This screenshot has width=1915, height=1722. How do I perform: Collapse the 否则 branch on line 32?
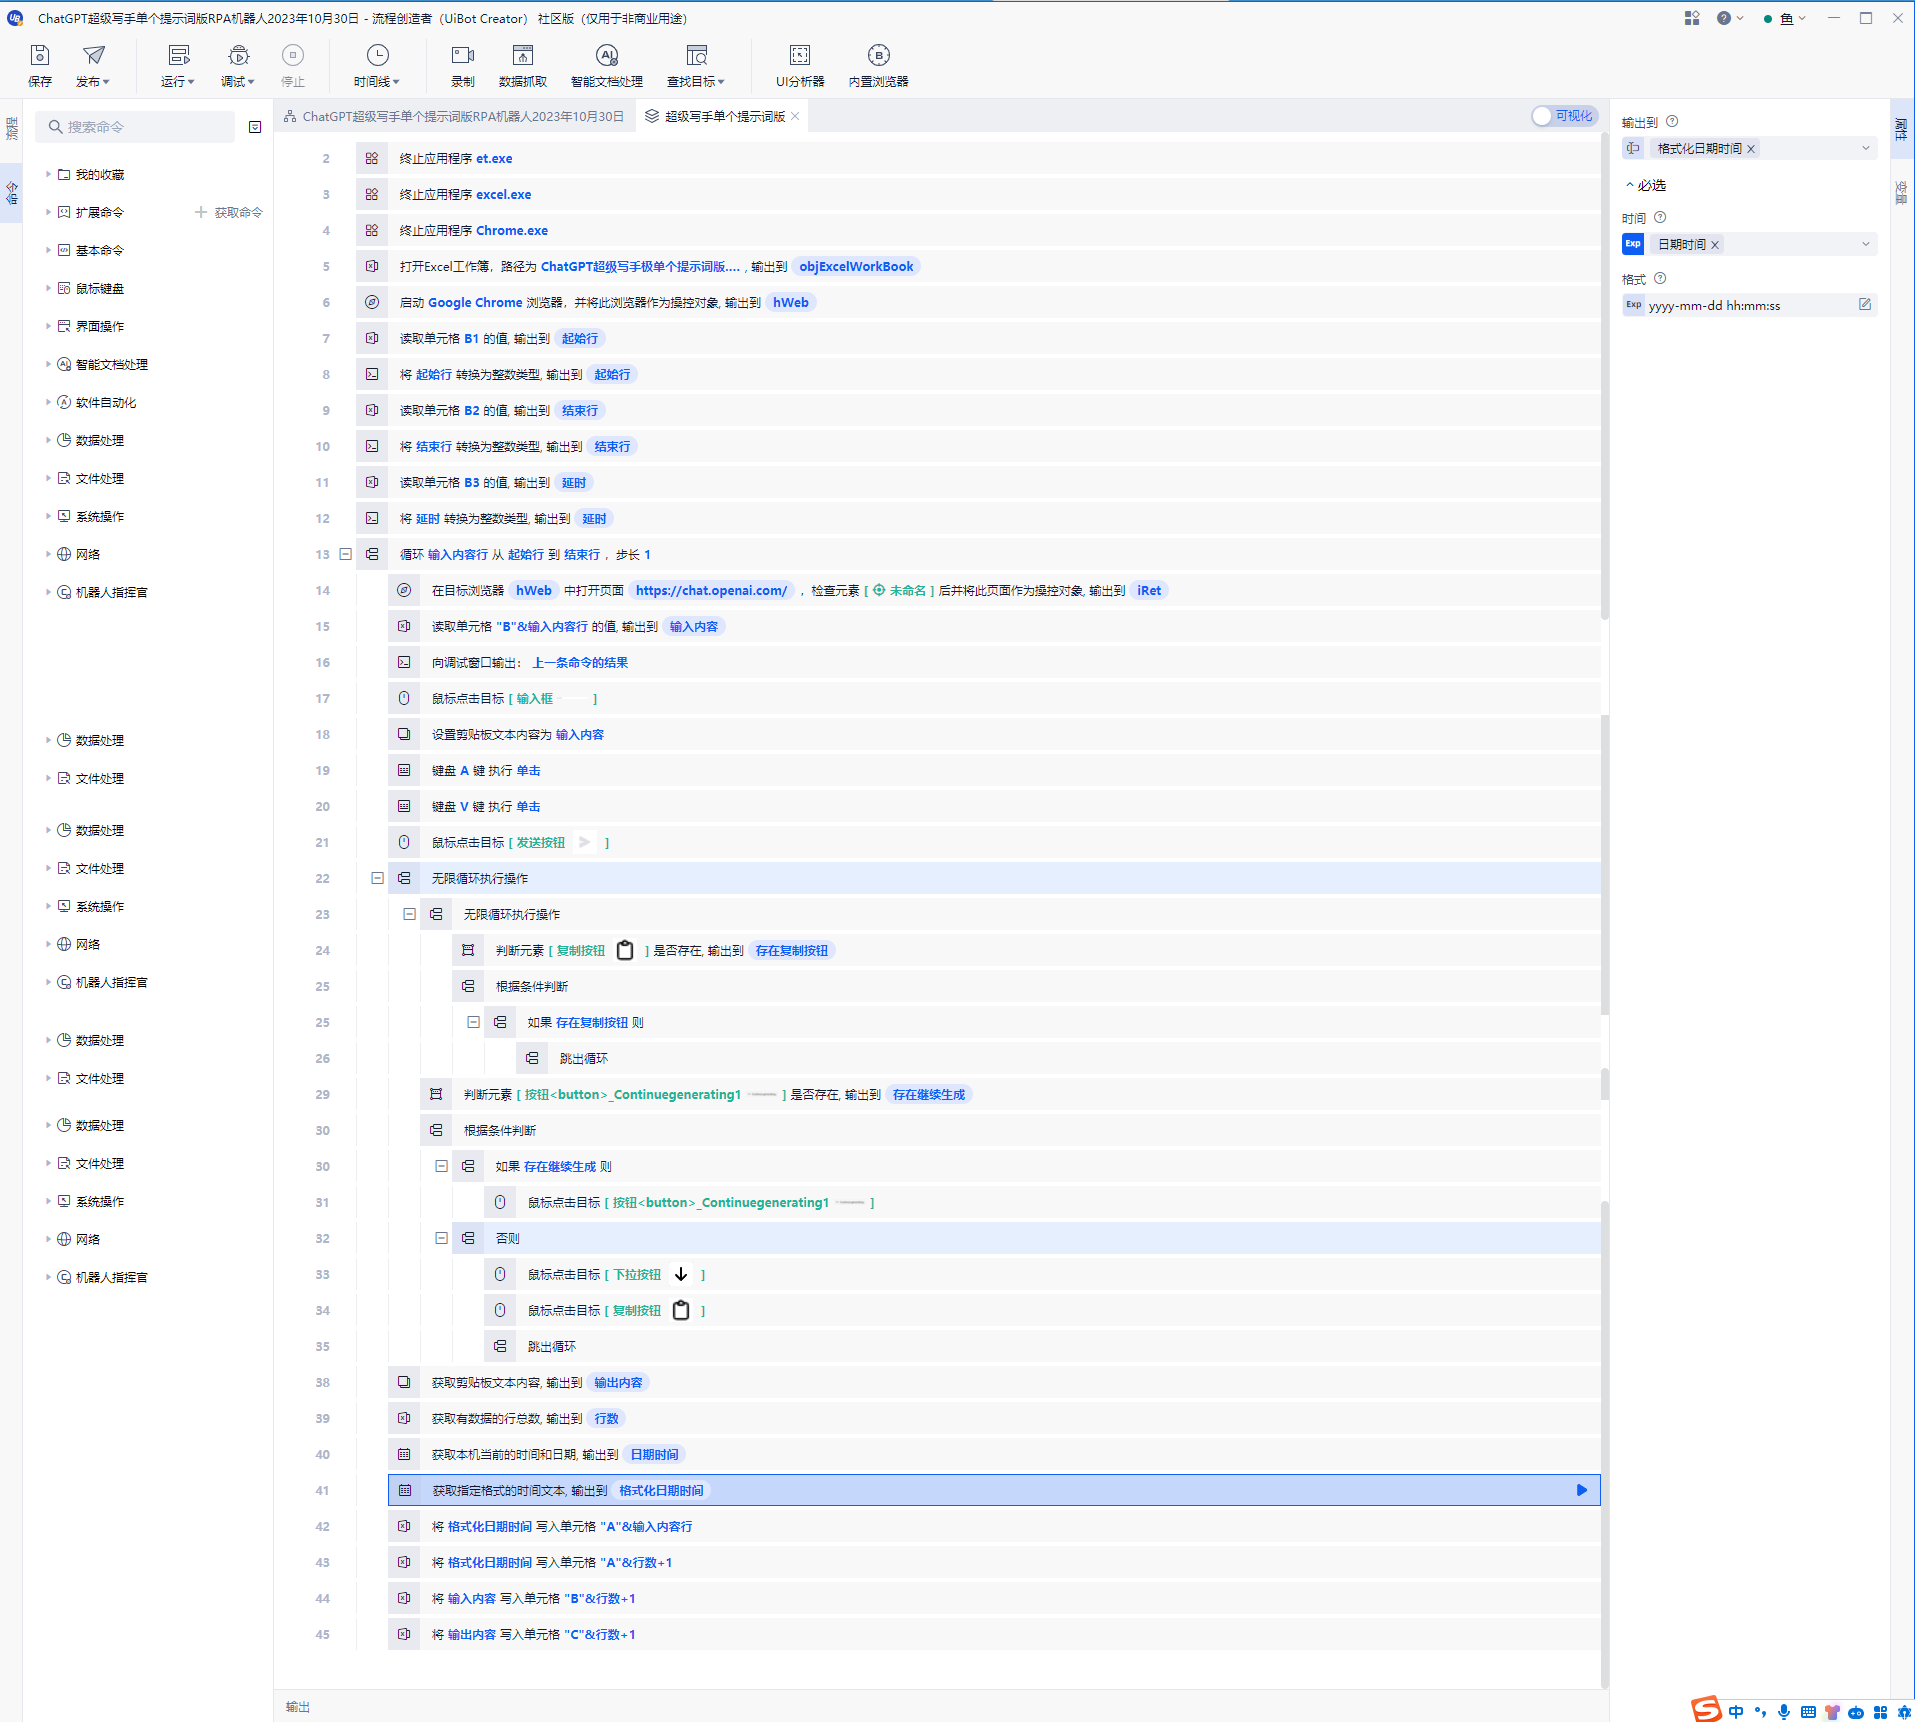click(x=442, y=1238)
